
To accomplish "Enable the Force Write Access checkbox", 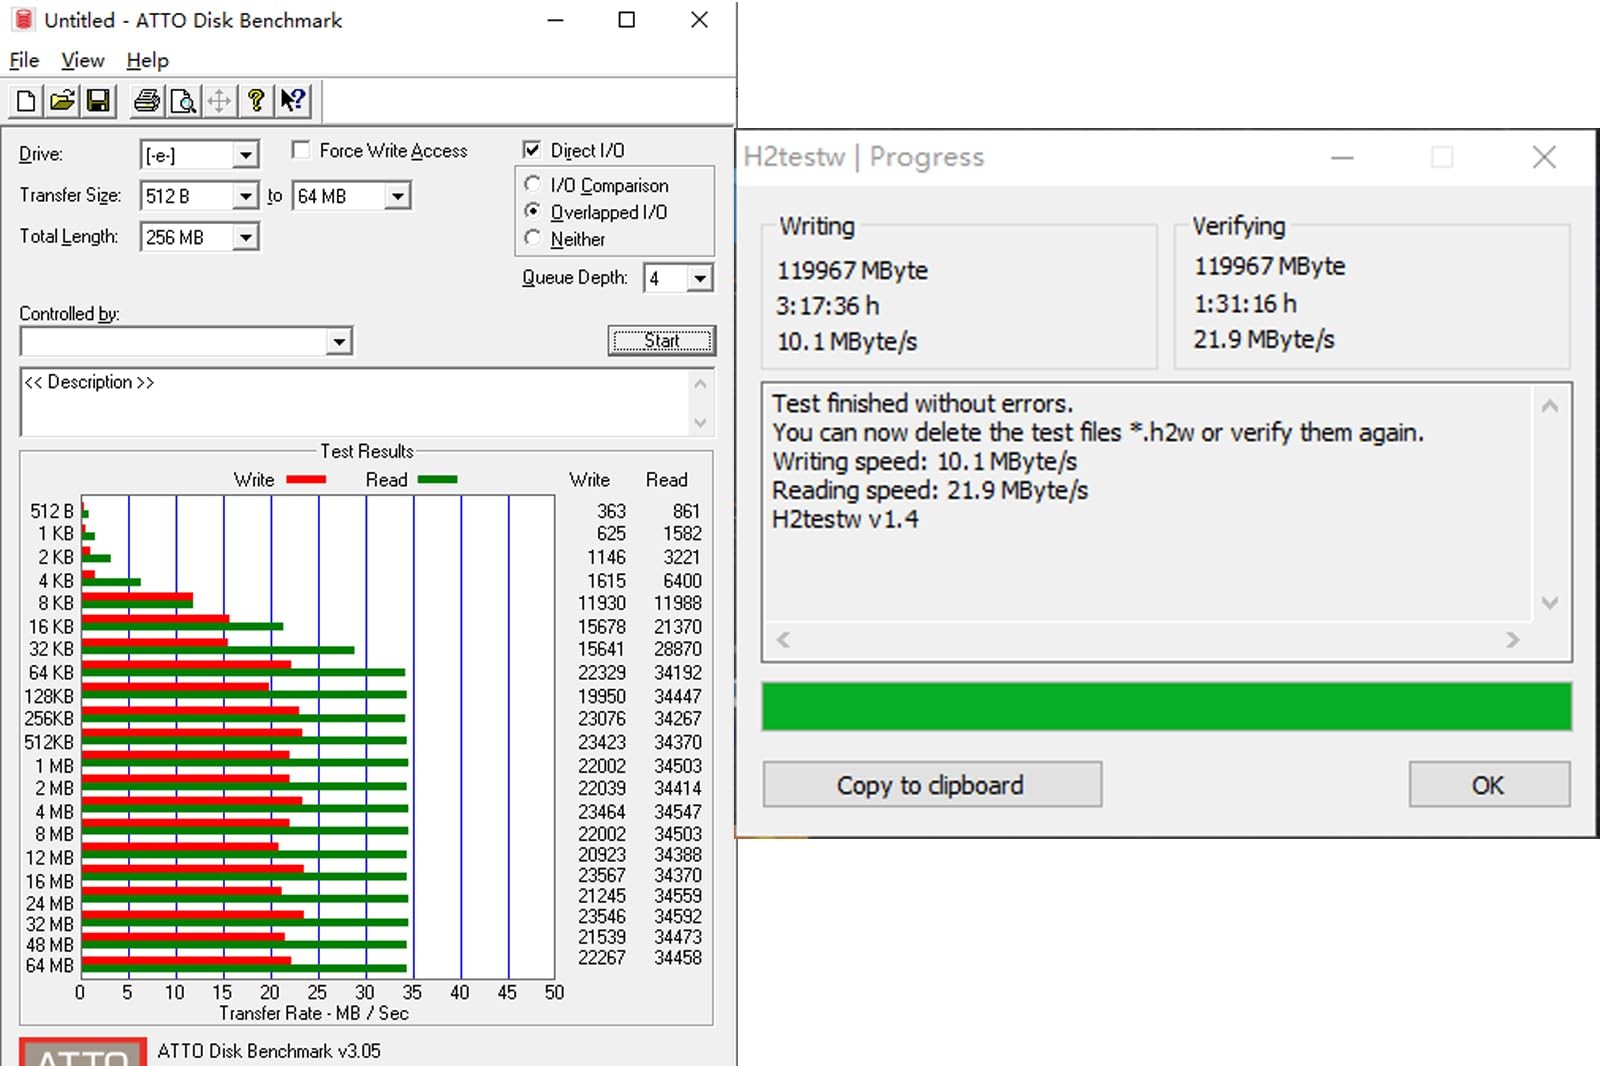I will (300, 150).
